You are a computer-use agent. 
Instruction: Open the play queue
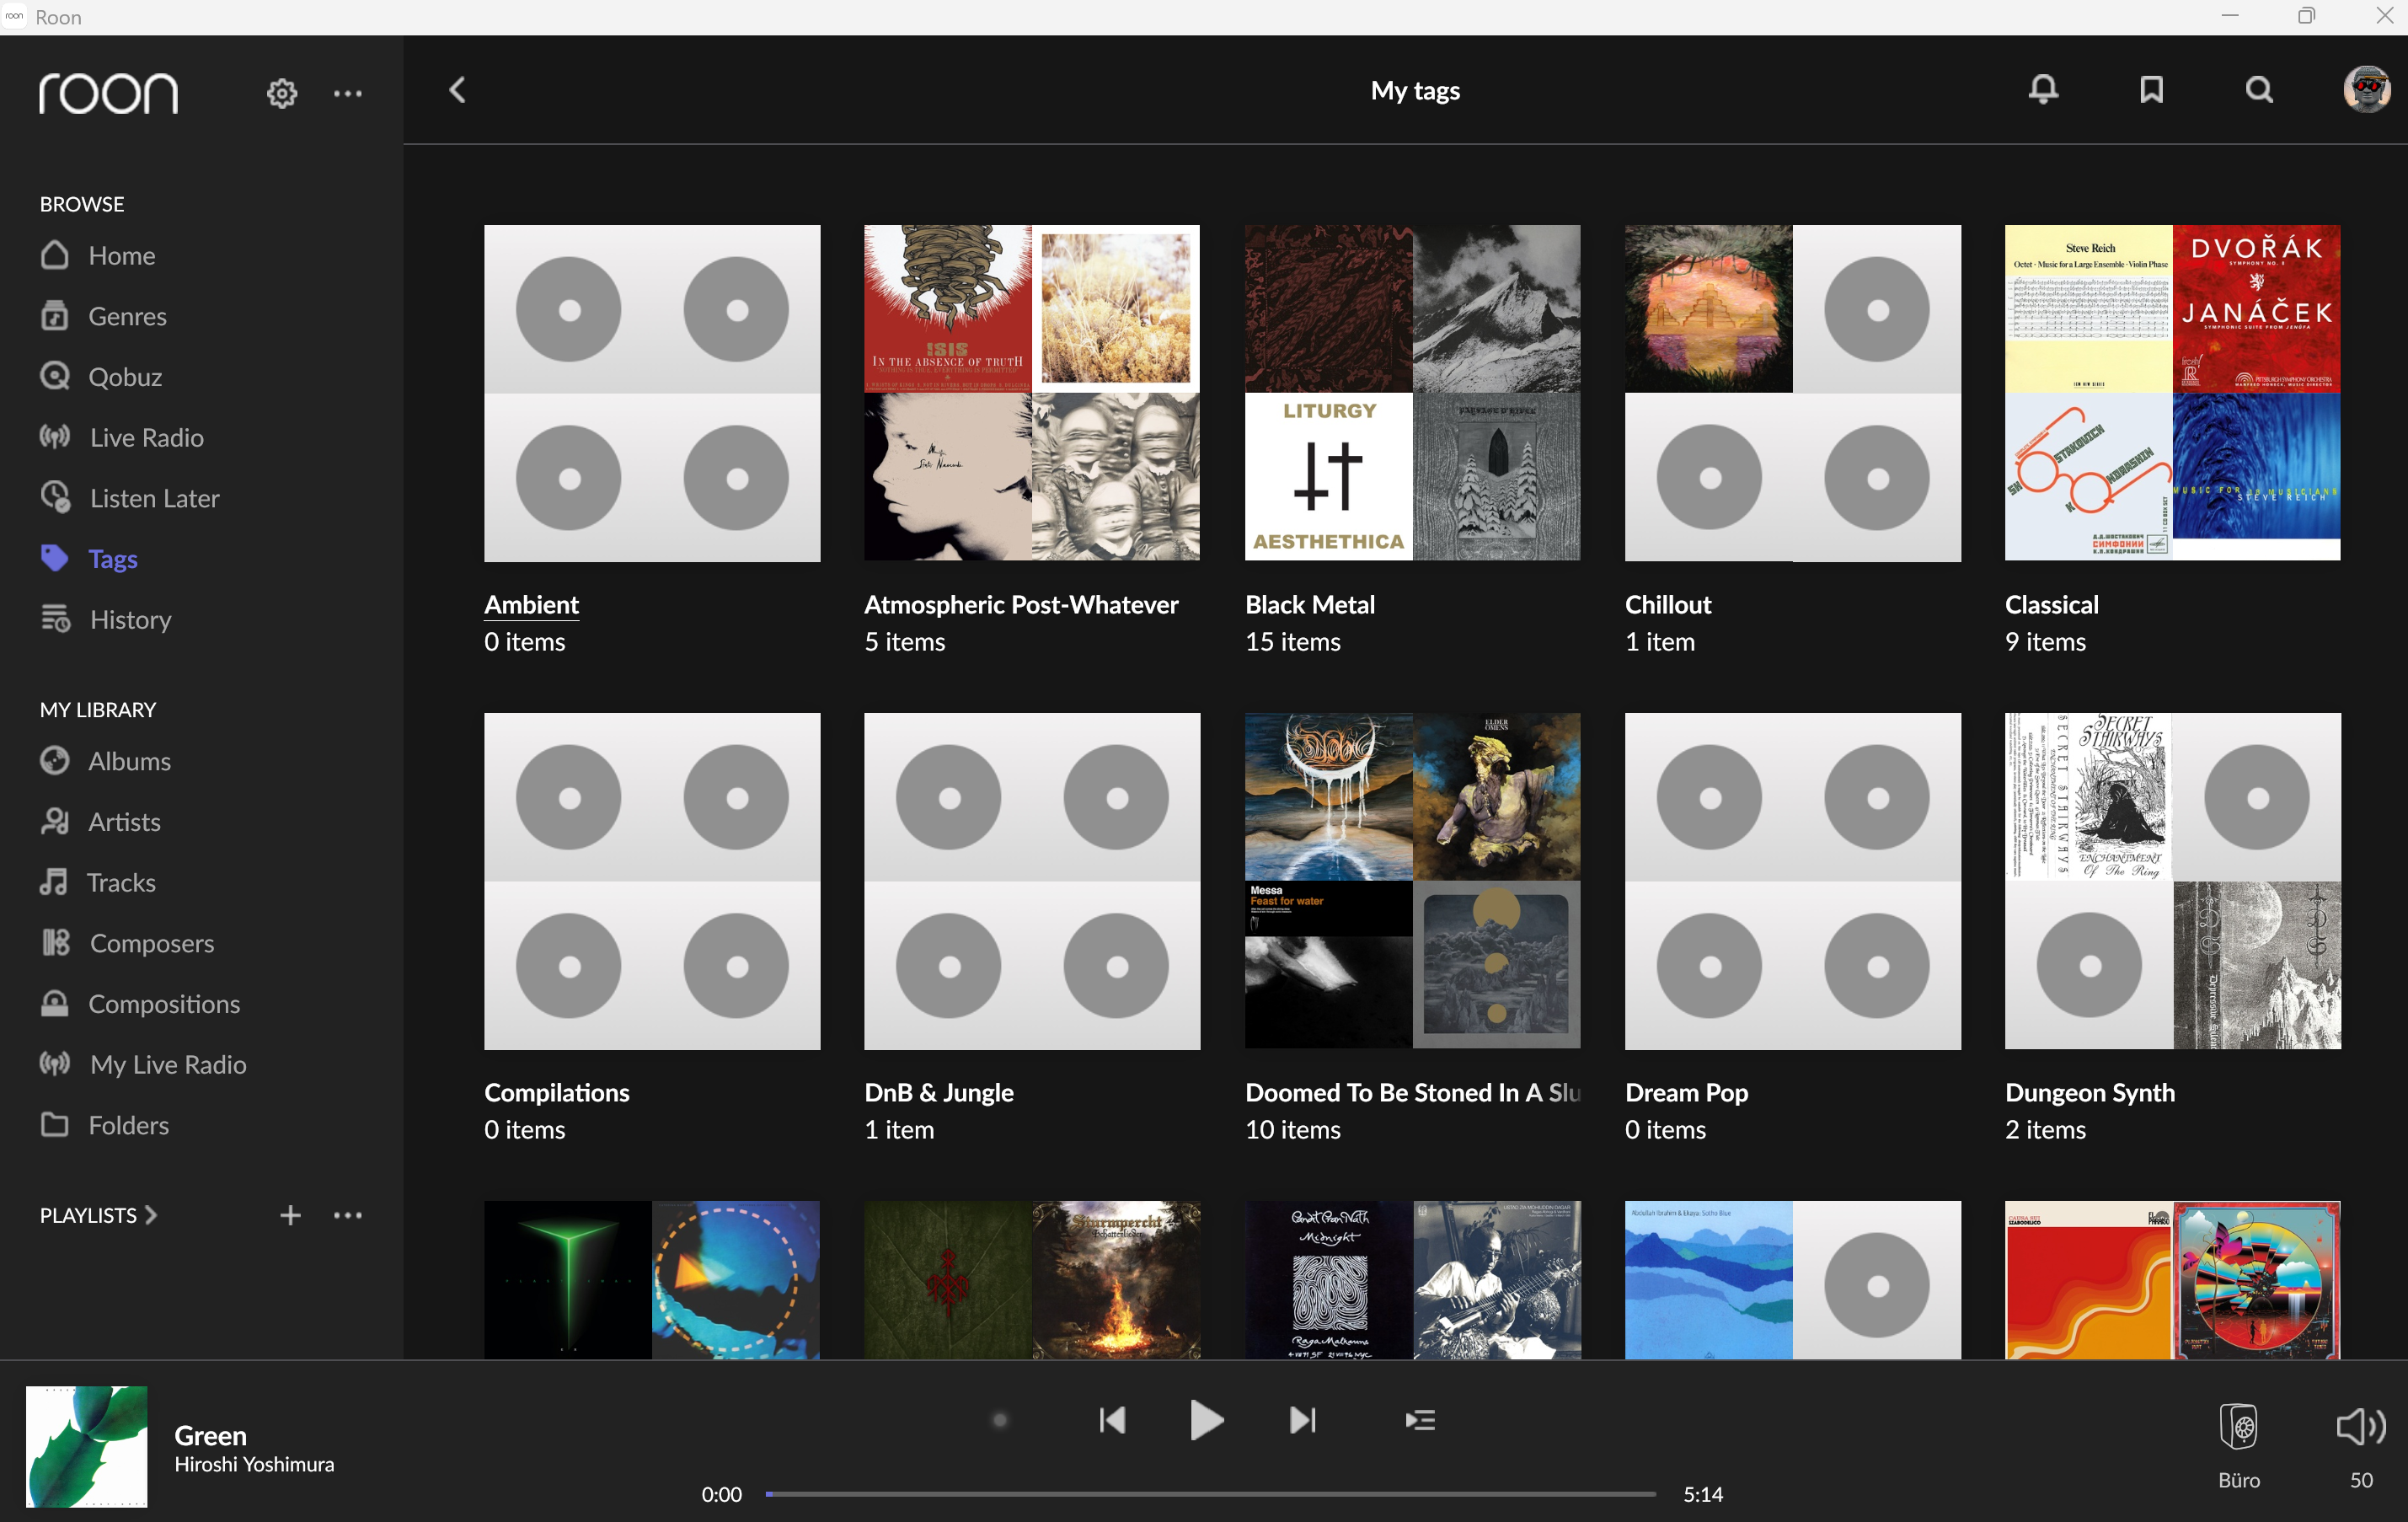tap(1420, 1420)
